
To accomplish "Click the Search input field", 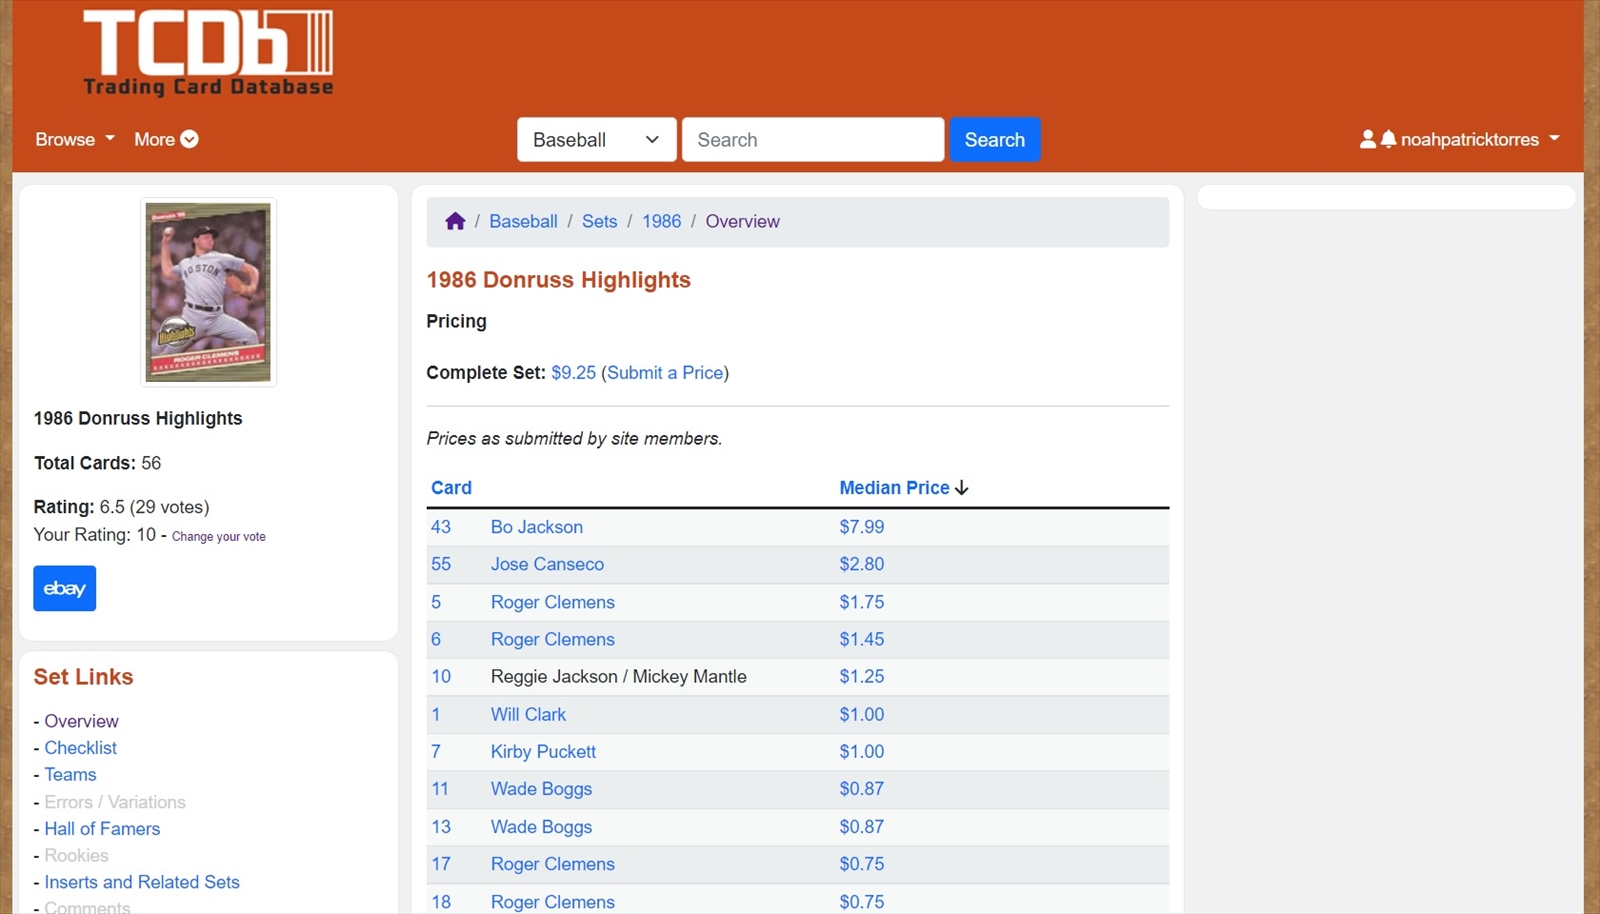I will (813, 140).
